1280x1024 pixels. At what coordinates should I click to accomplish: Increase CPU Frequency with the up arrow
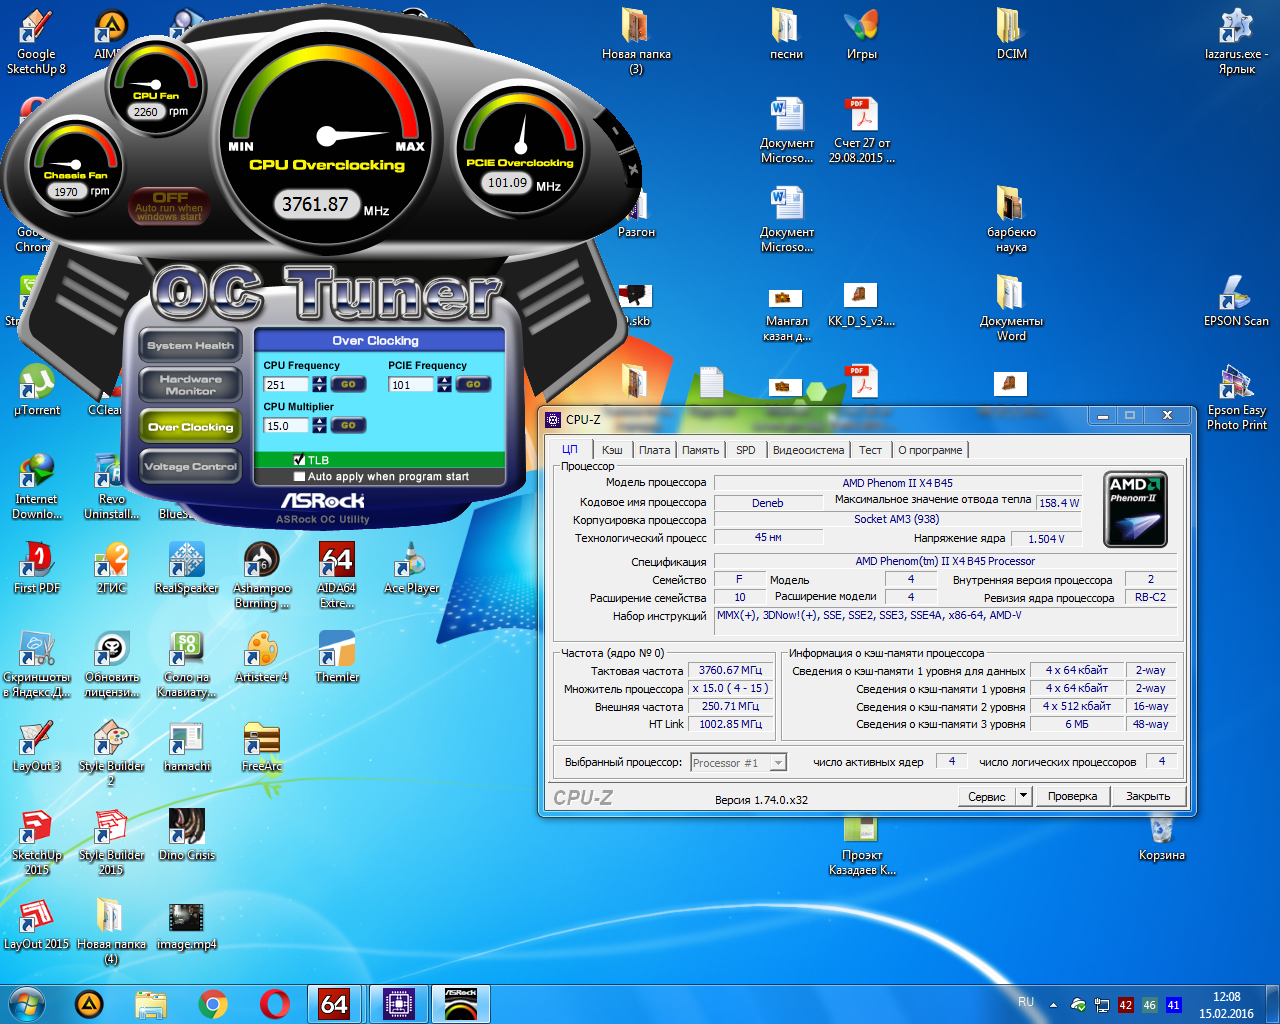319,380
